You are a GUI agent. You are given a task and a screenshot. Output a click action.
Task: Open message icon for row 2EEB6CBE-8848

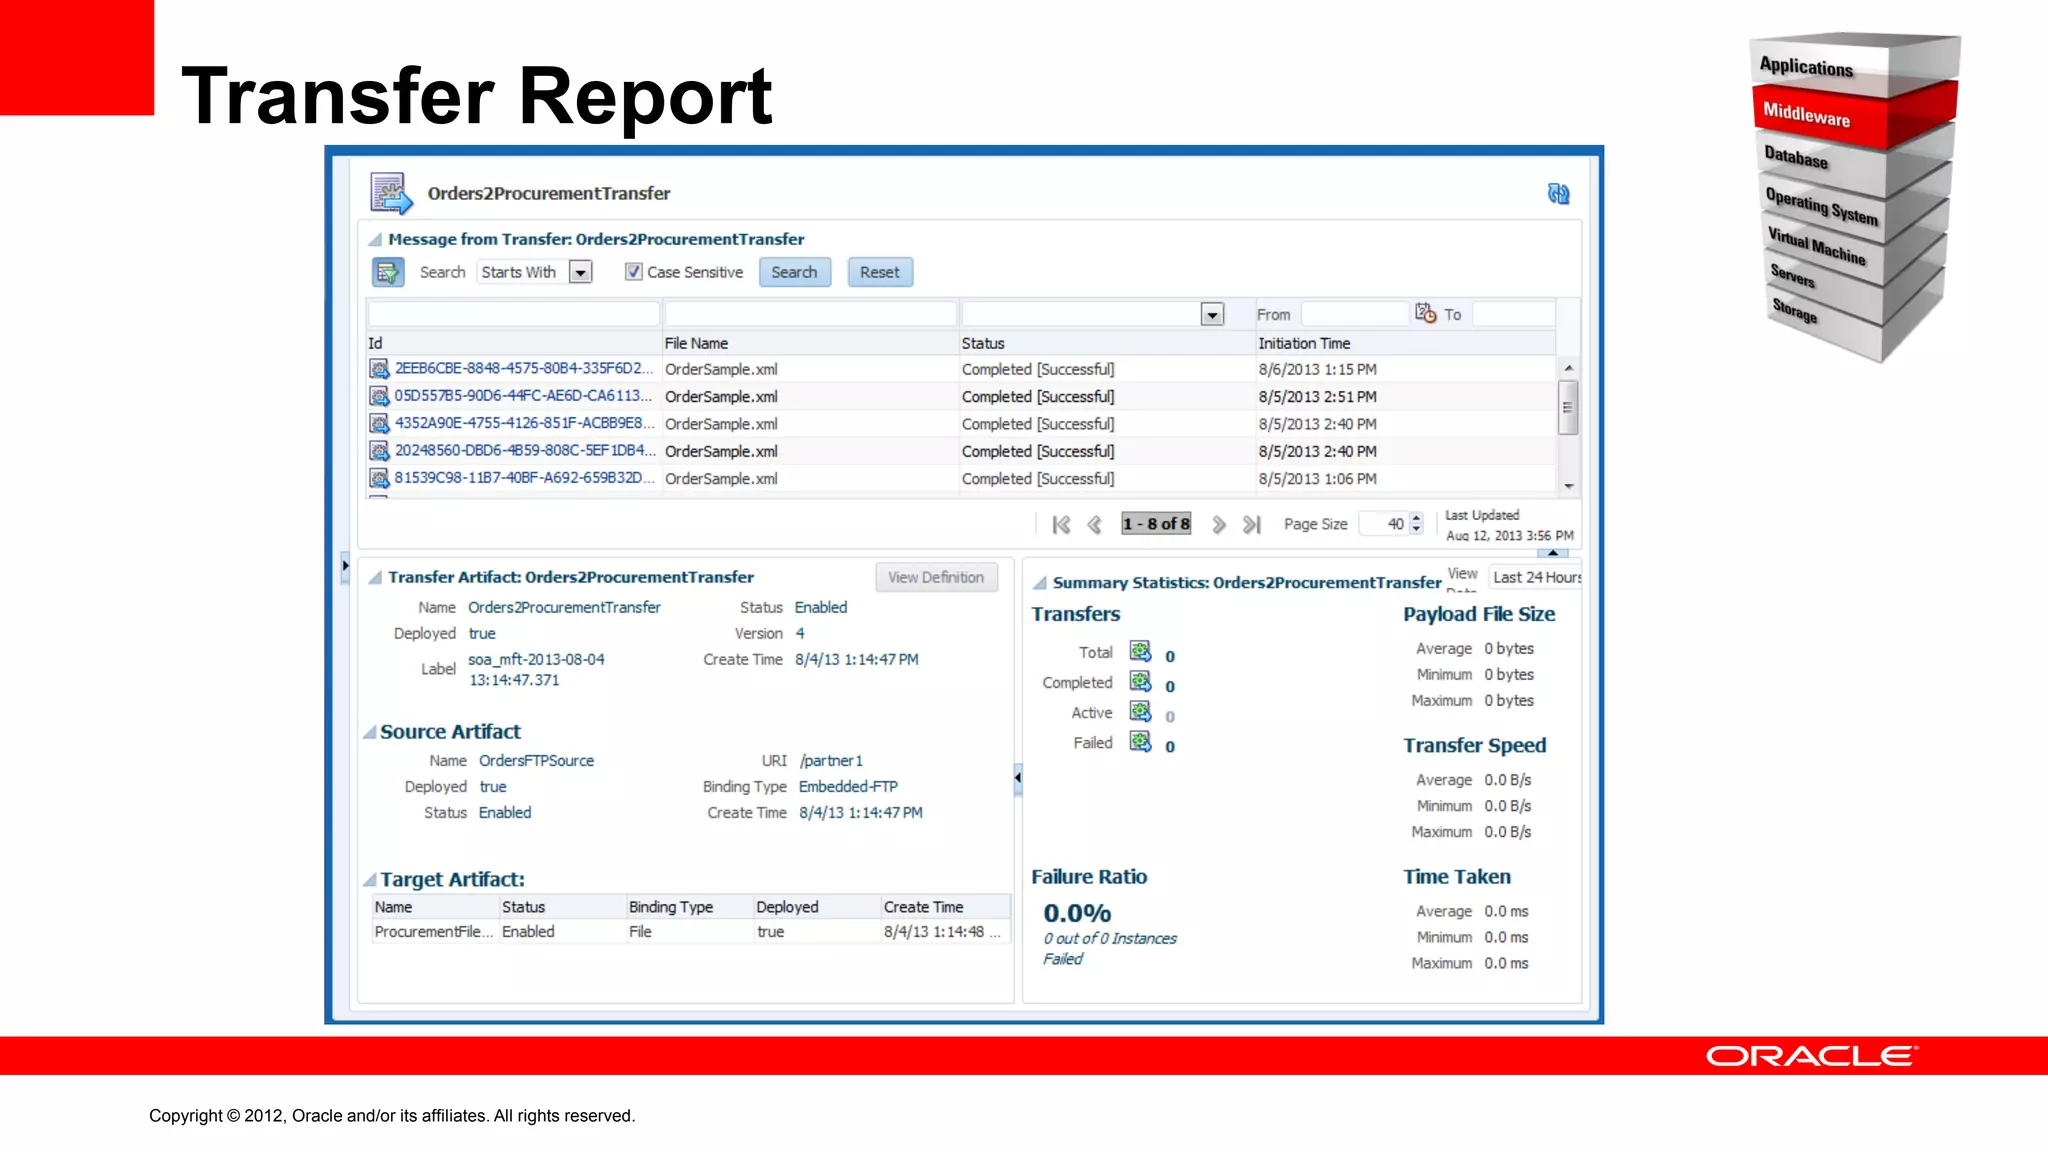[379, 369]
